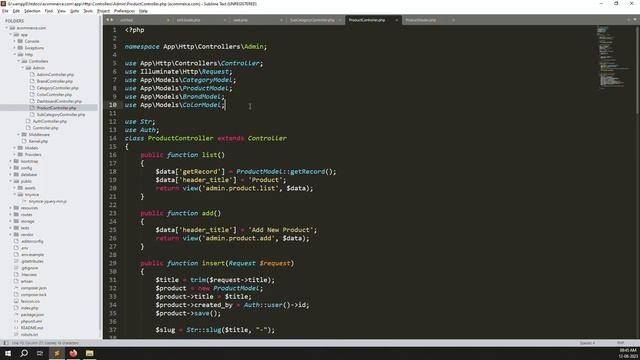This screenshot has width=640, height=360.
Task: Open package.json in the sidebar
Action: point(32,315)
